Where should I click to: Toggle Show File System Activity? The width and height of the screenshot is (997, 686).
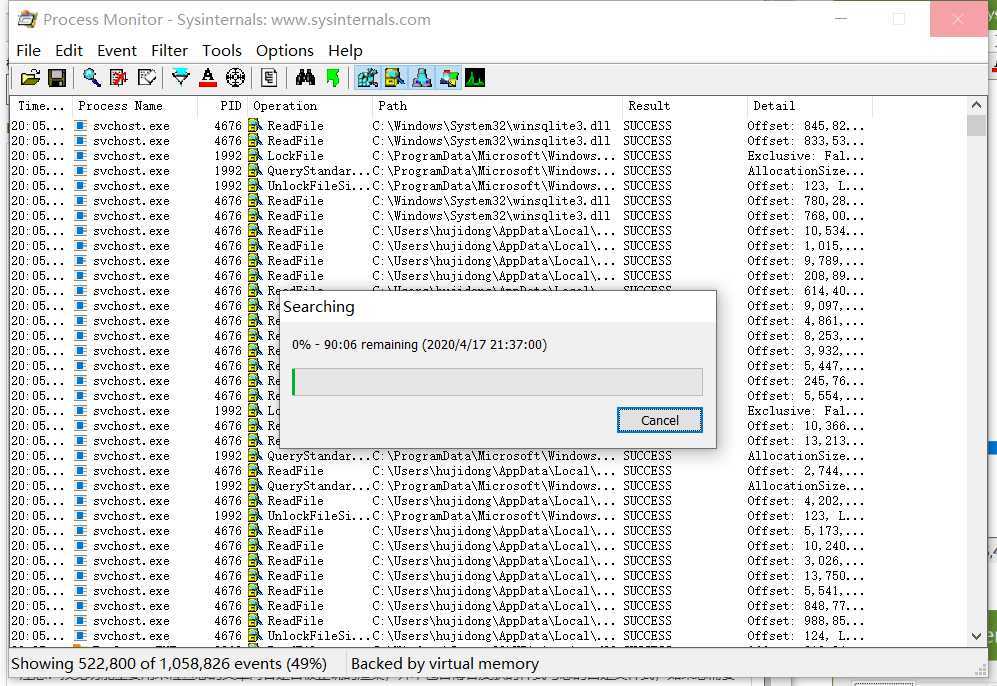click(395, 78)
